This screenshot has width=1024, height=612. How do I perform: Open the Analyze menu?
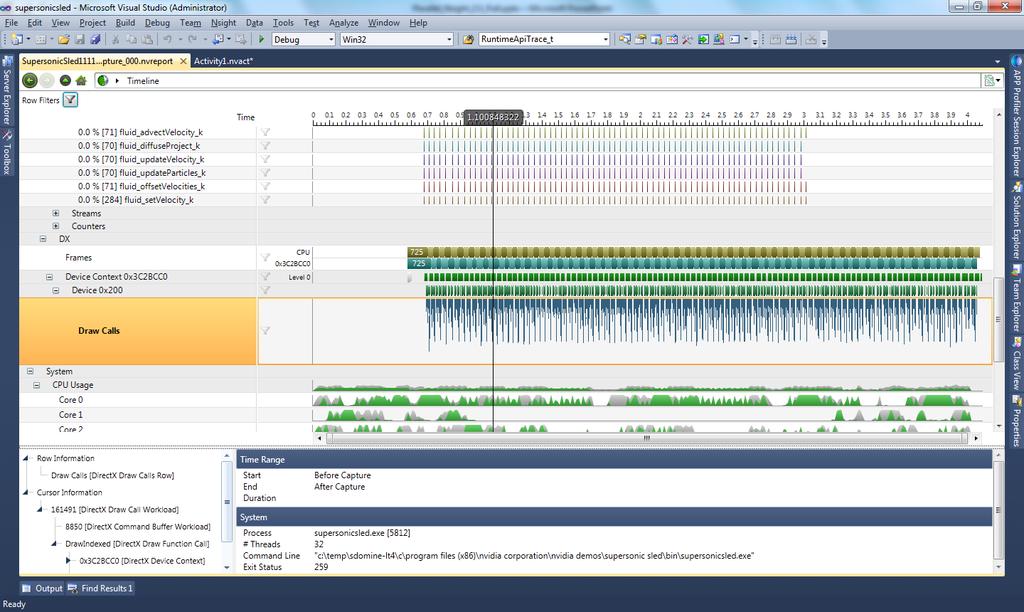[344, 22]
